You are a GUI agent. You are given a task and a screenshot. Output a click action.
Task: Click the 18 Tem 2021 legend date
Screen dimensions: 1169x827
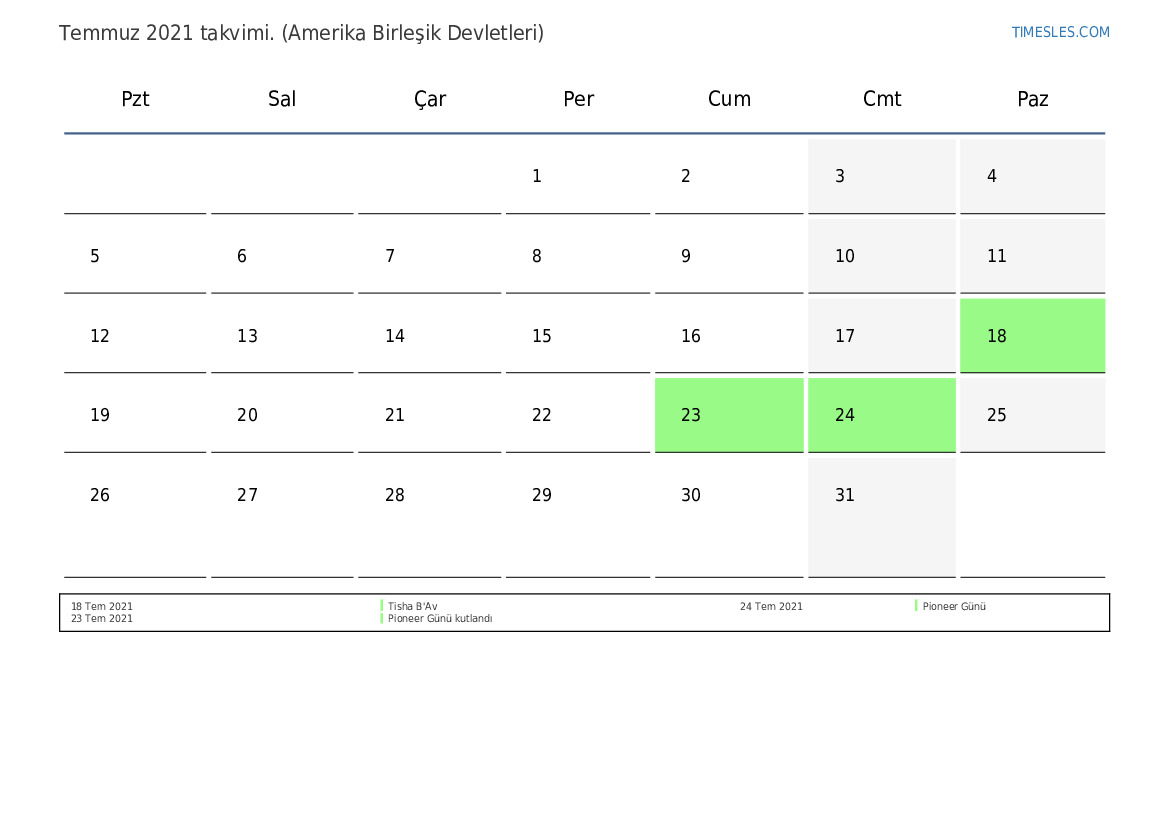(x=101, y=606)
